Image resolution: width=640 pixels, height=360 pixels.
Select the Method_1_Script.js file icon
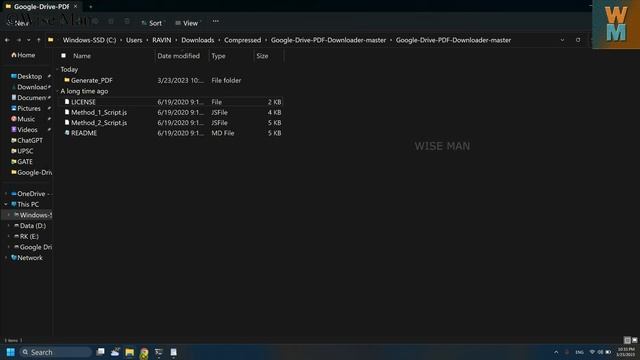(x=67, y=112)
